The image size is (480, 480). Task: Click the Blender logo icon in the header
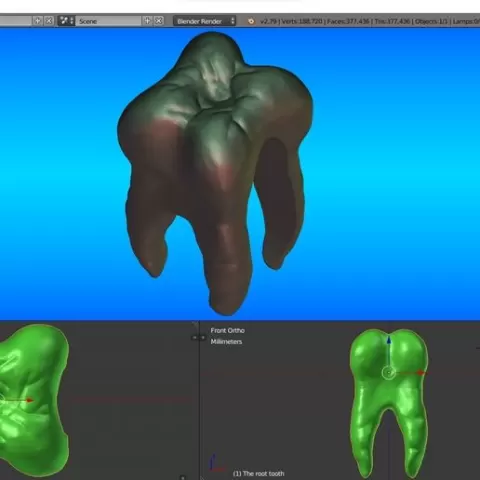point(251,21)
